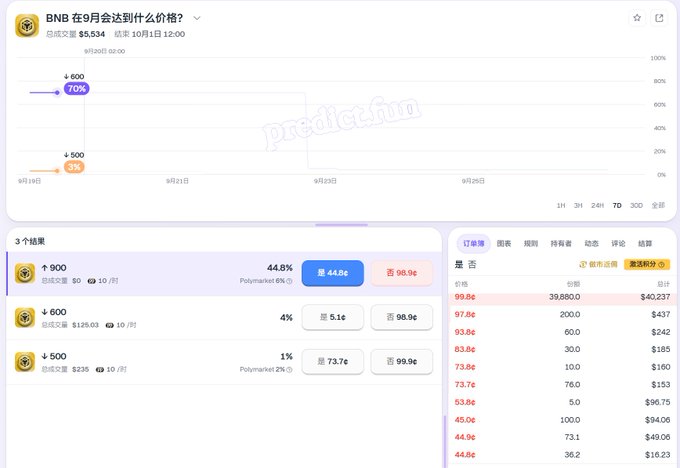
Task: Select the ↓500 outcome row
Action: point(224,362)
